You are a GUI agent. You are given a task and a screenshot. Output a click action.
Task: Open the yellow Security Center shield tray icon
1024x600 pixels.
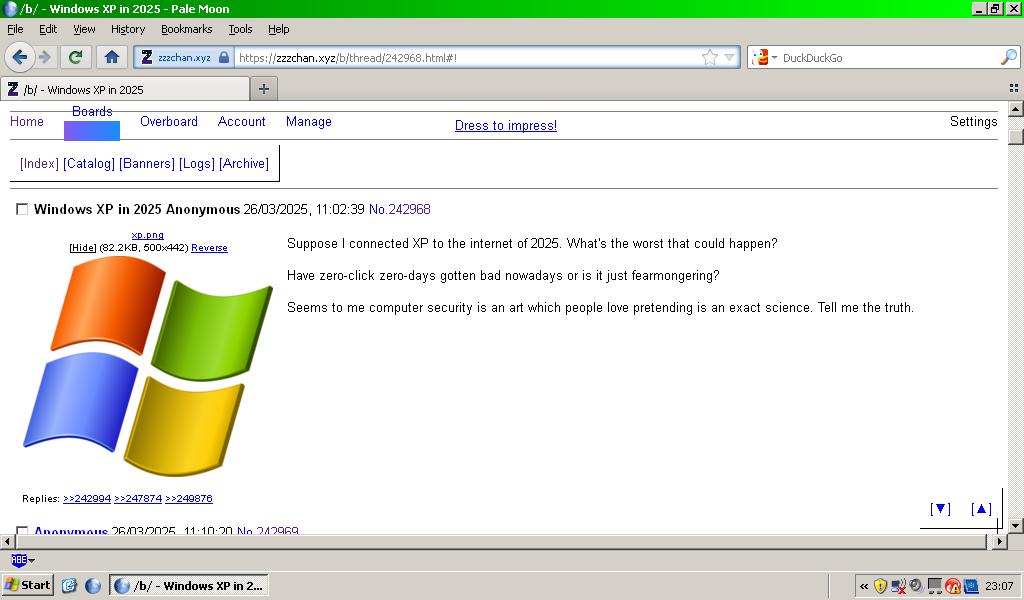pyautogui.click(x=880, y=586)
